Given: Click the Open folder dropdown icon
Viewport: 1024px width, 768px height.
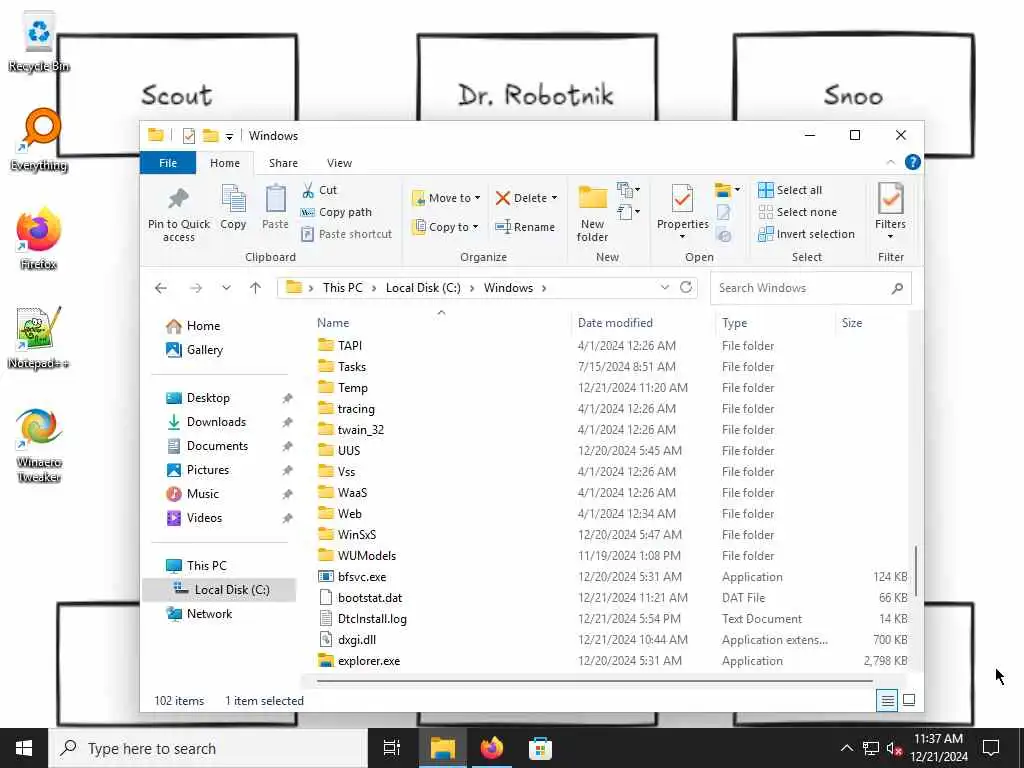Looking at the screenshot, I should coord(727,190).
